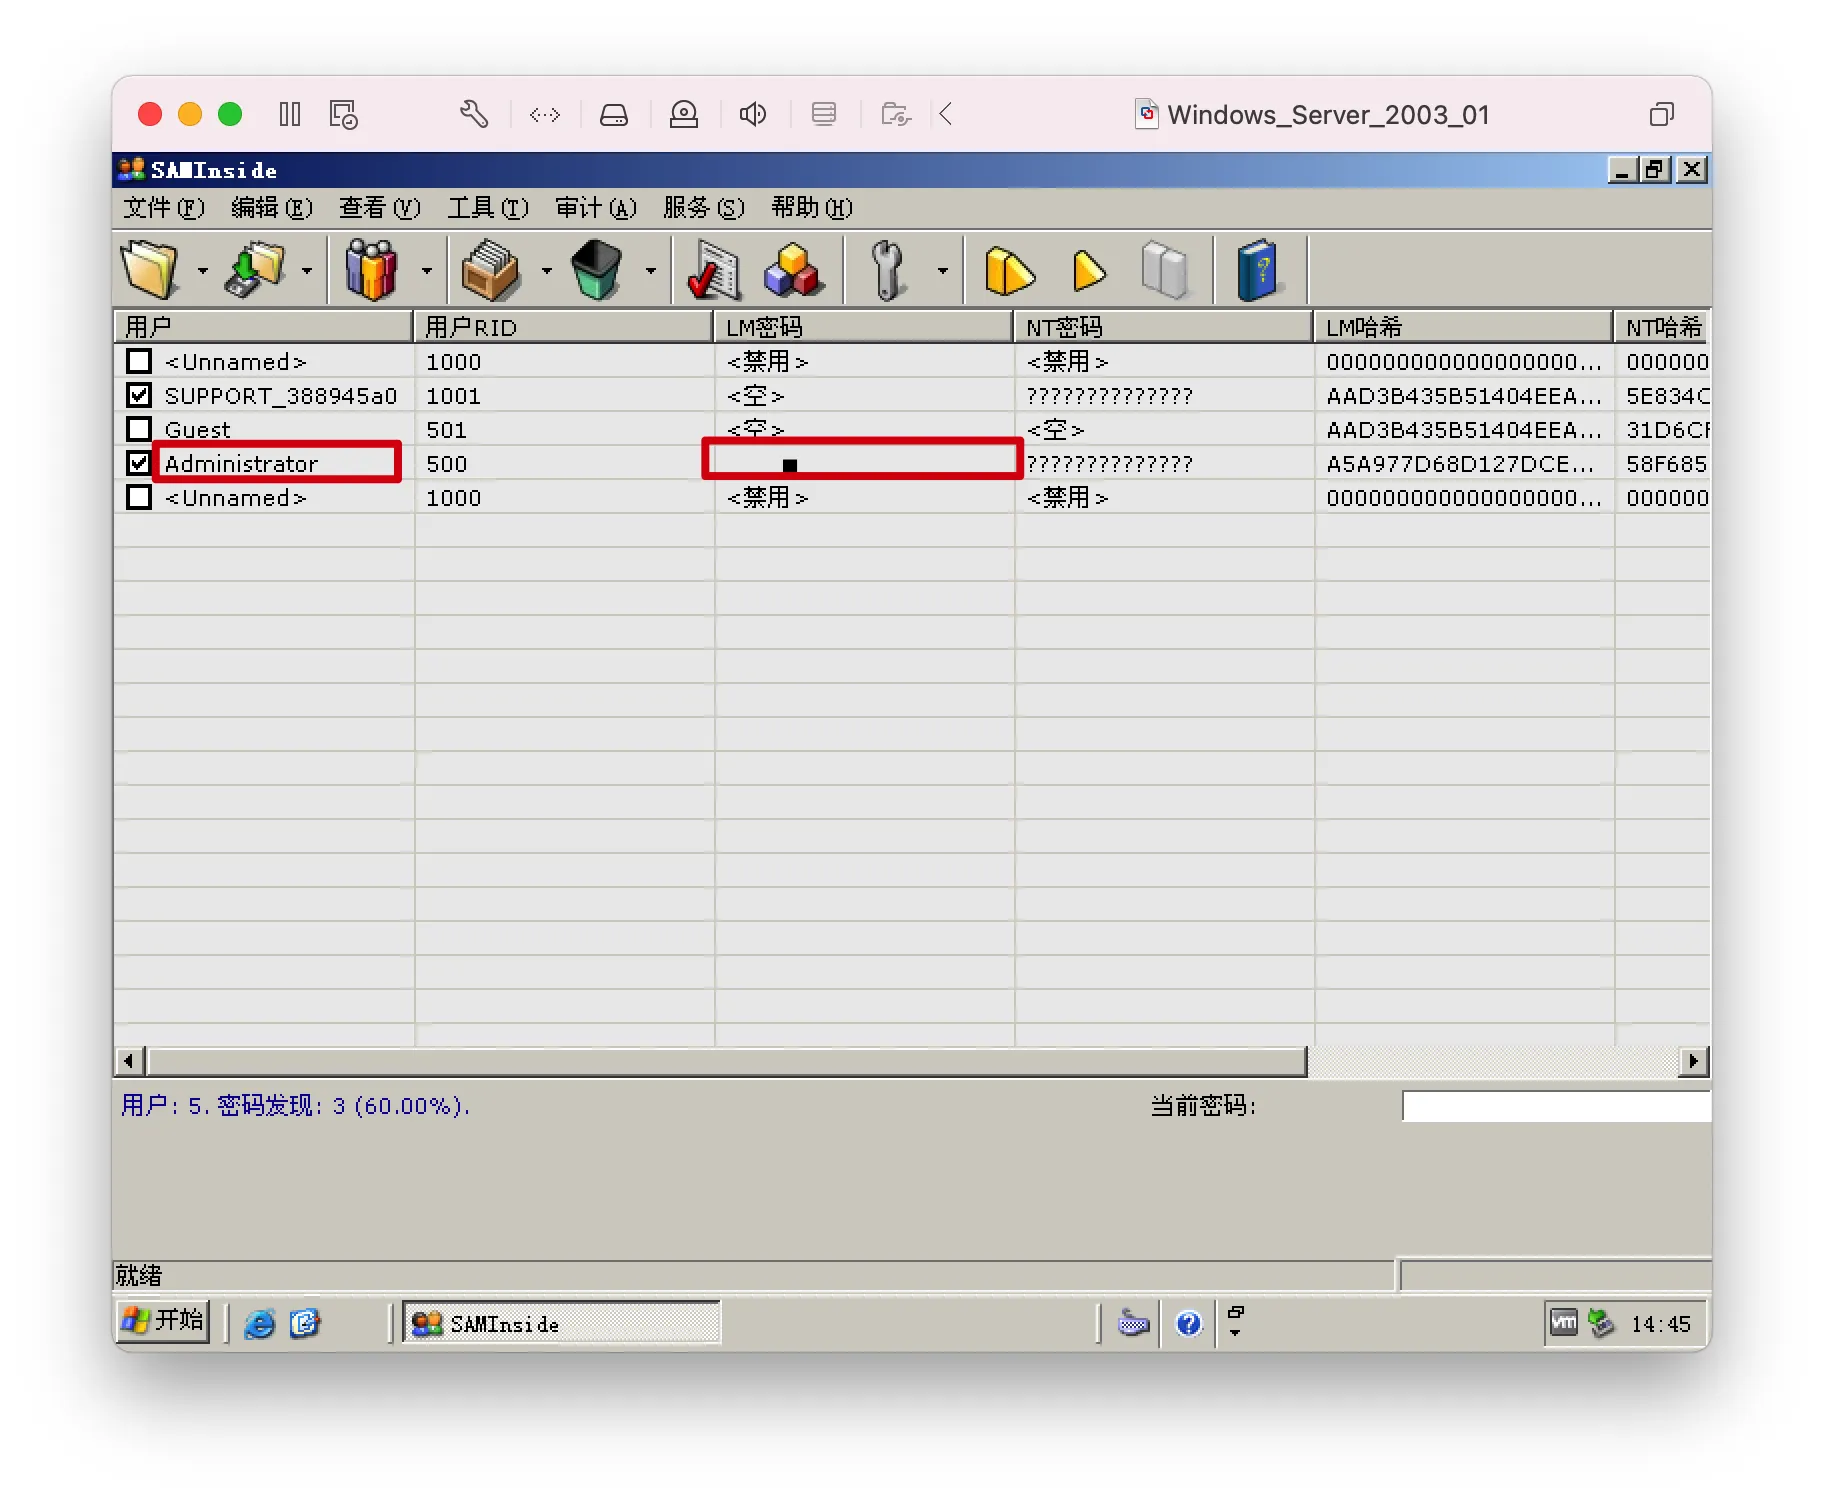Open the 服务(S) menu

(x=704, y=208)
